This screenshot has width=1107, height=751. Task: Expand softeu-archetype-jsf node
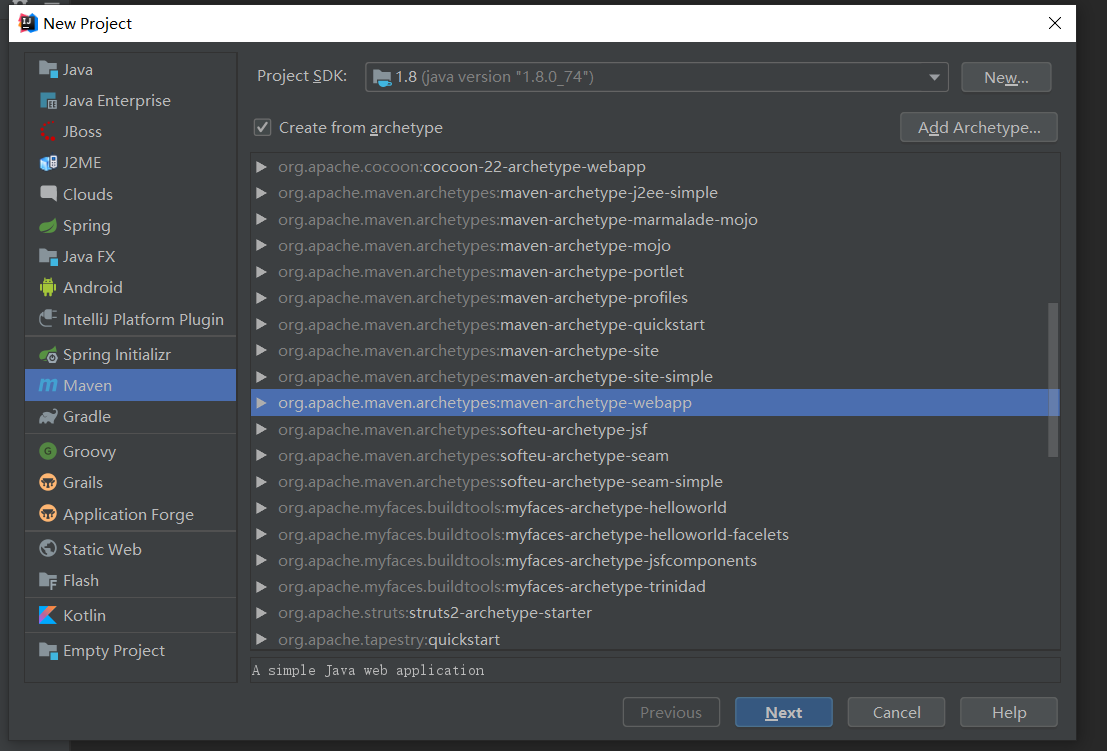click(261, 429)
